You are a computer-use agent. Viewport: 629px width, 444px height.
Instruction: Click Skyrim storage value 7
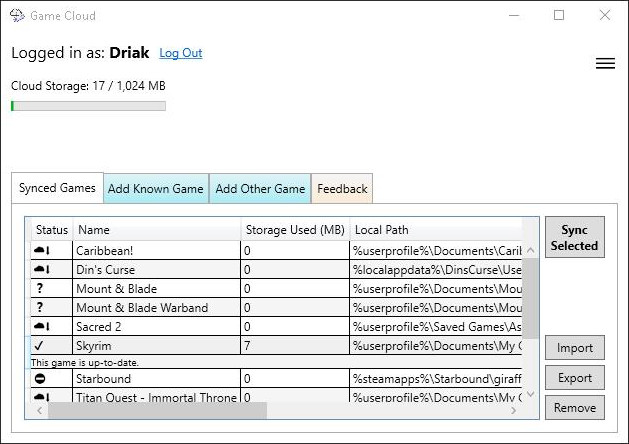tap(247, 345)
